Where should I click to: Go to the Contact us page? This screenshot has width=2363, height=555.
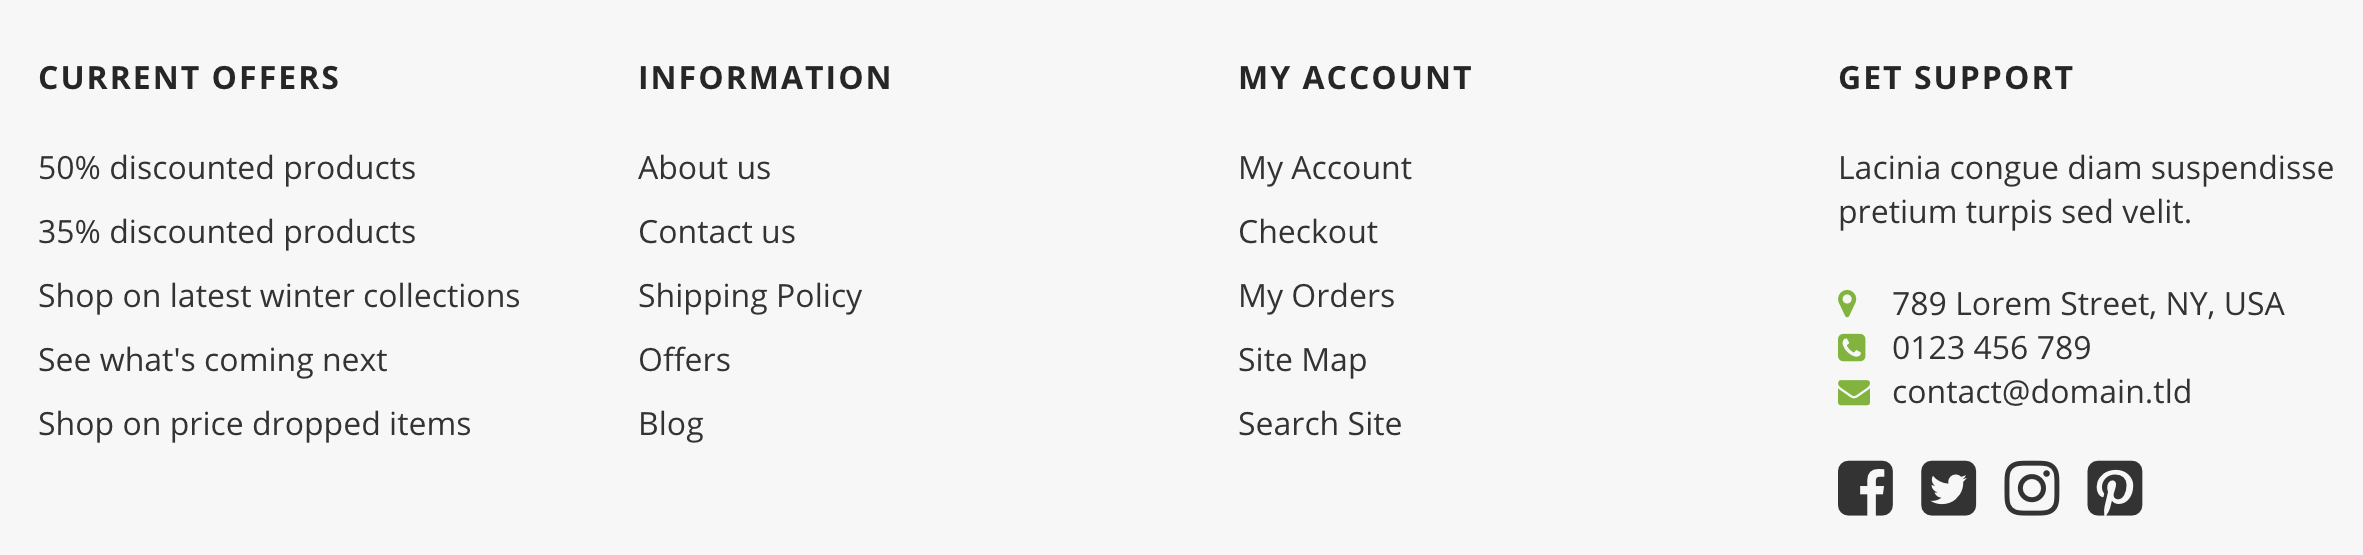pyautogui.click(x=717, y=232)
